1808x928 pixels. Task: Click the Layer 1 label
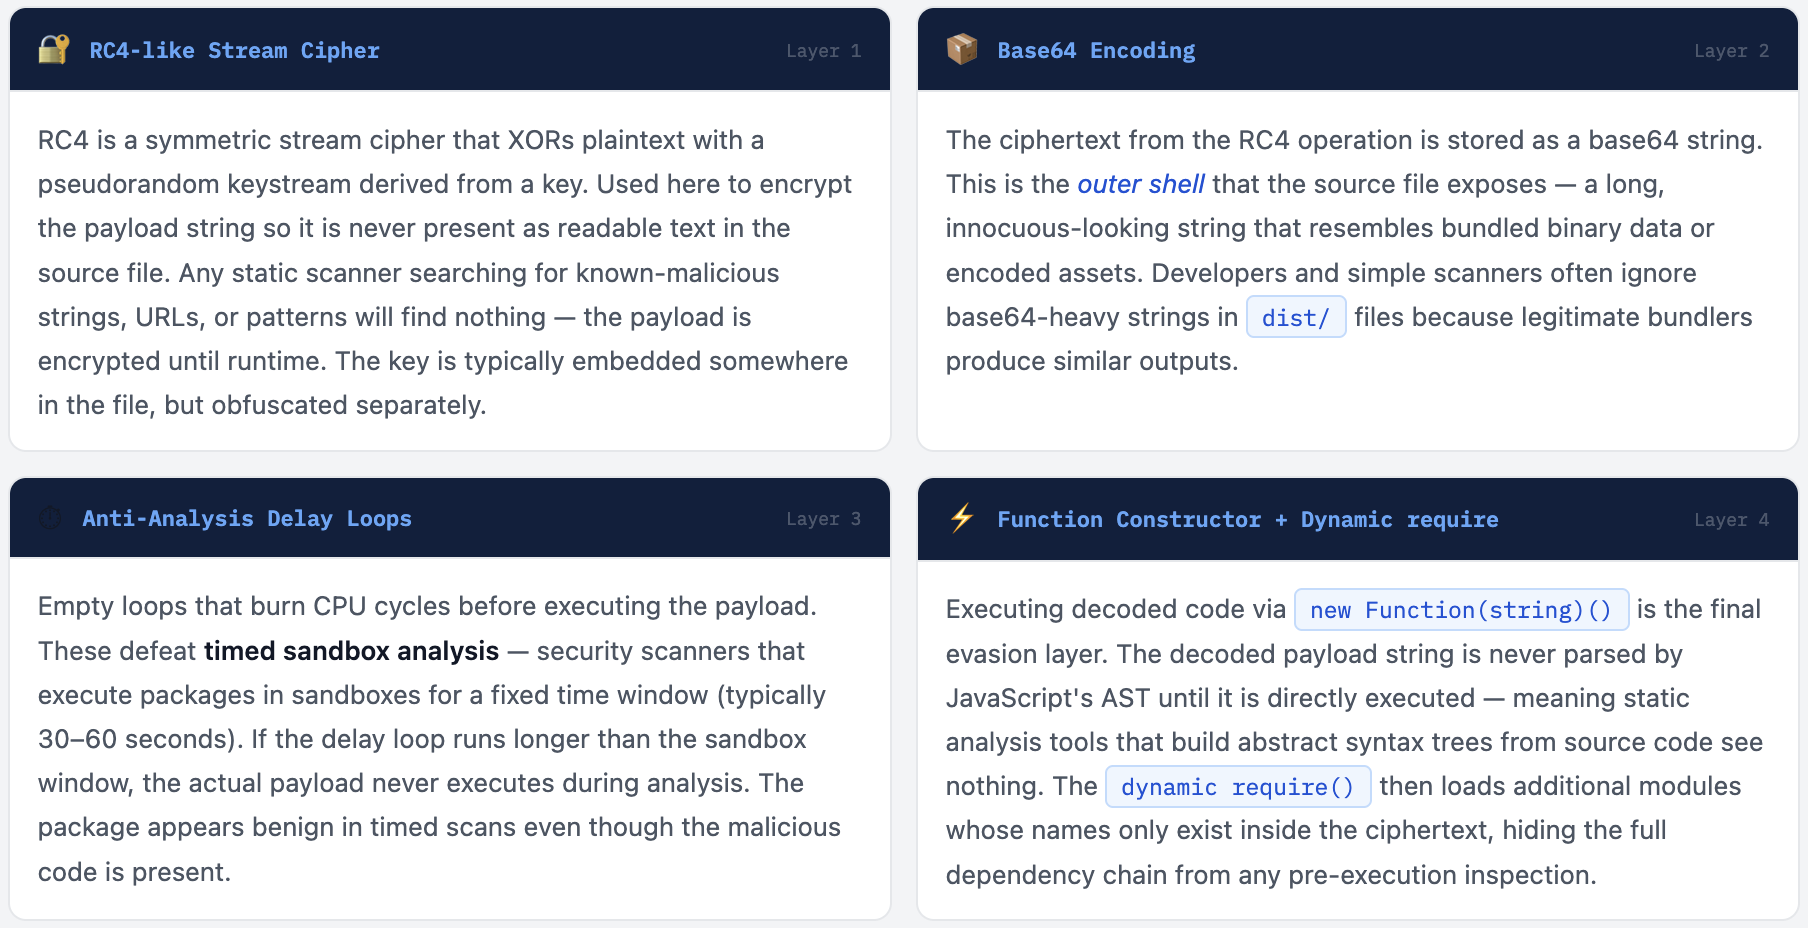[x=823, y=51]
